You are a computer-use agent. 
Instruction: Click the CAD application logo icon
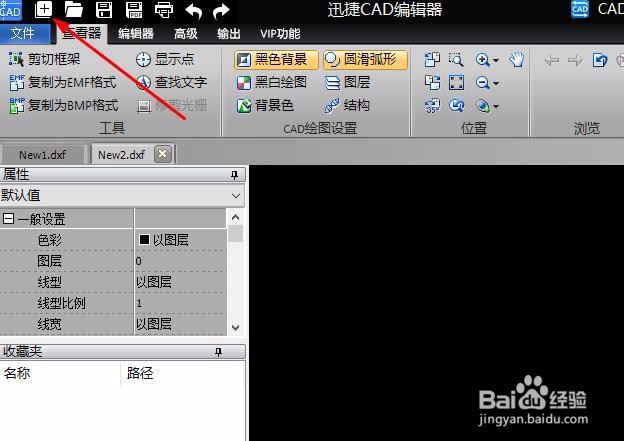(11, 10)
